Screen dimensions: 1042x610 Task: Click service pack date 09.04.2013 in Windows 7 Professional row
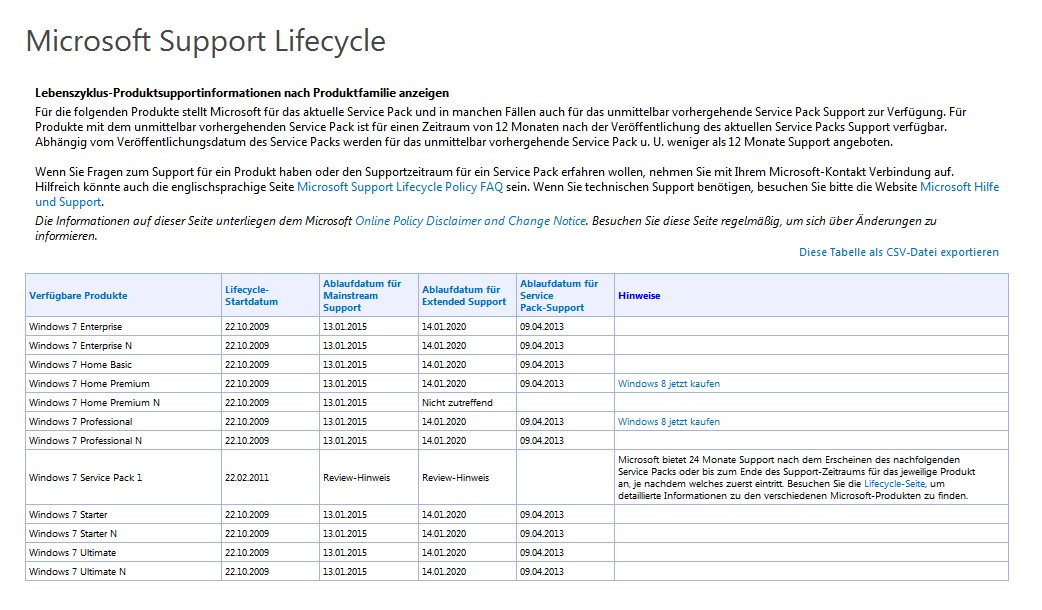(x=542, y=421)
